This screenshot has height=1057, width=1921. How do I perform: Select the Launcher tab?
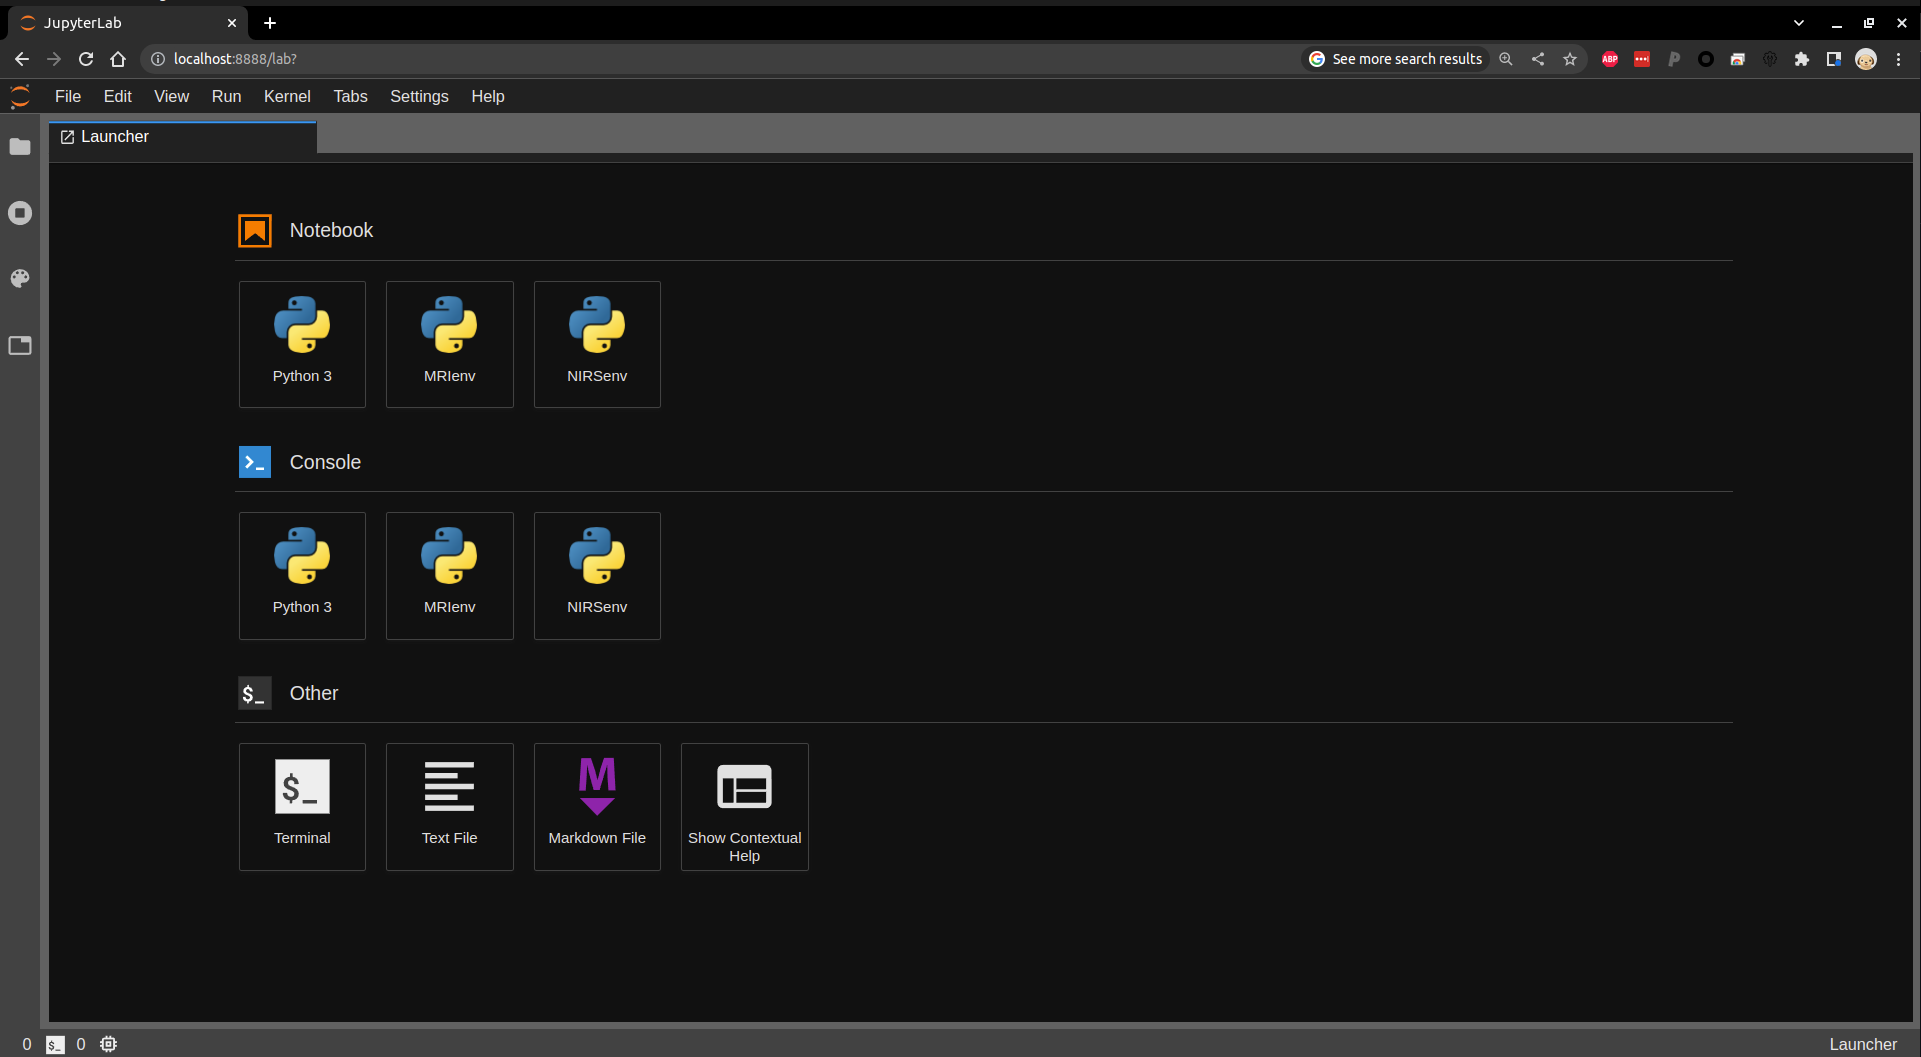[x=115, y=137]
